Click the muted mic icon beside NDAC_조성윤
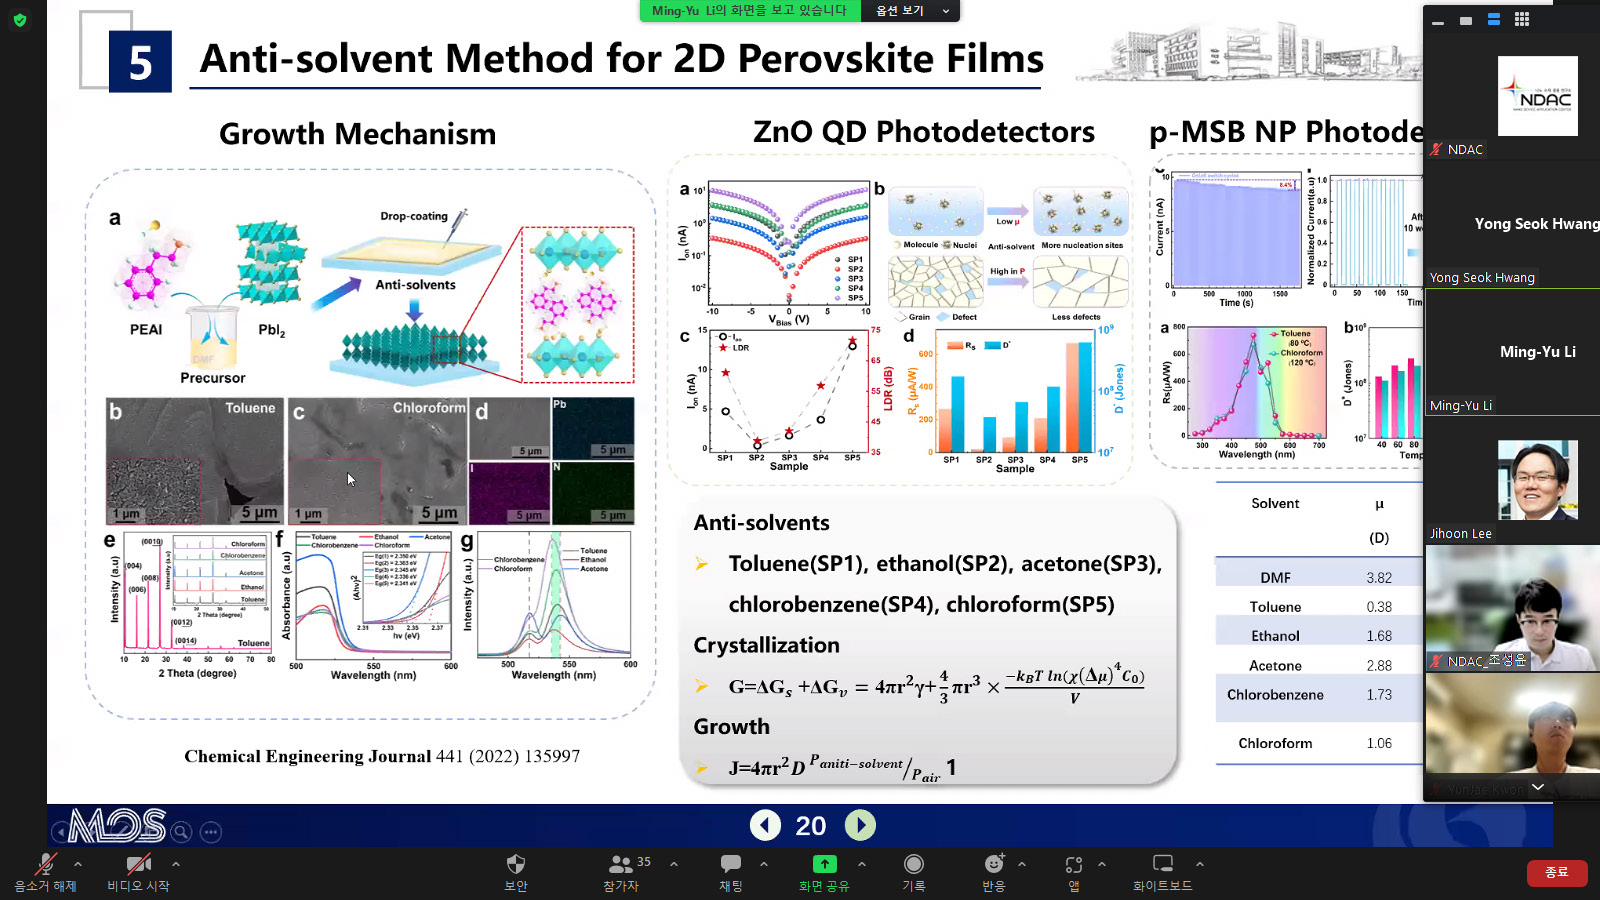1600x900 pixels. tap(1437, 661)
